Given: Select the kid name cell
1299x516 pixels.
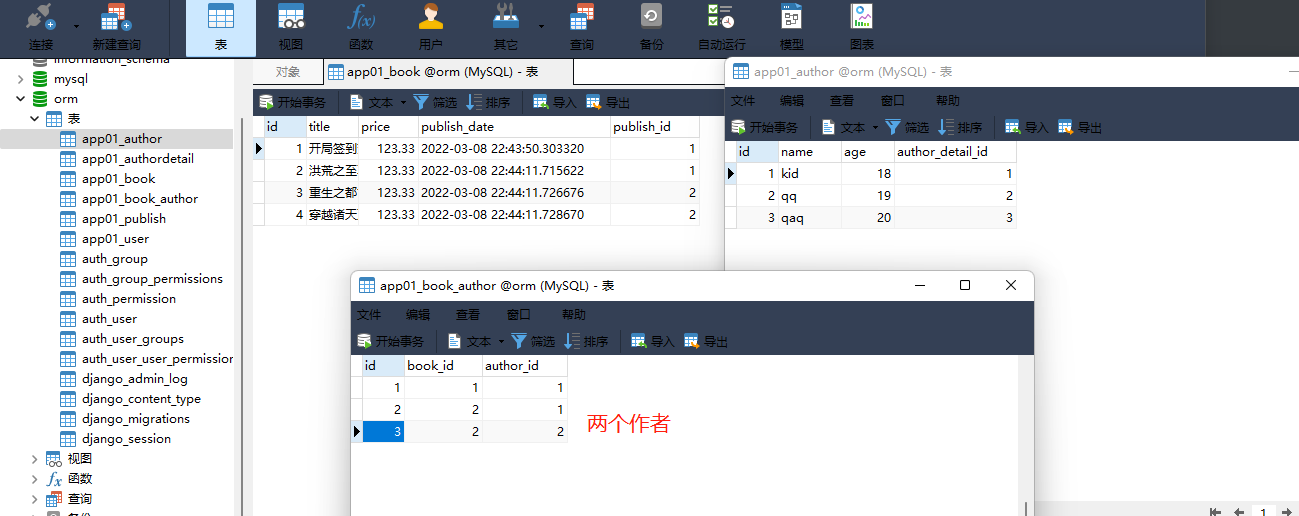Looking at the screenshot, I should 810,174.
